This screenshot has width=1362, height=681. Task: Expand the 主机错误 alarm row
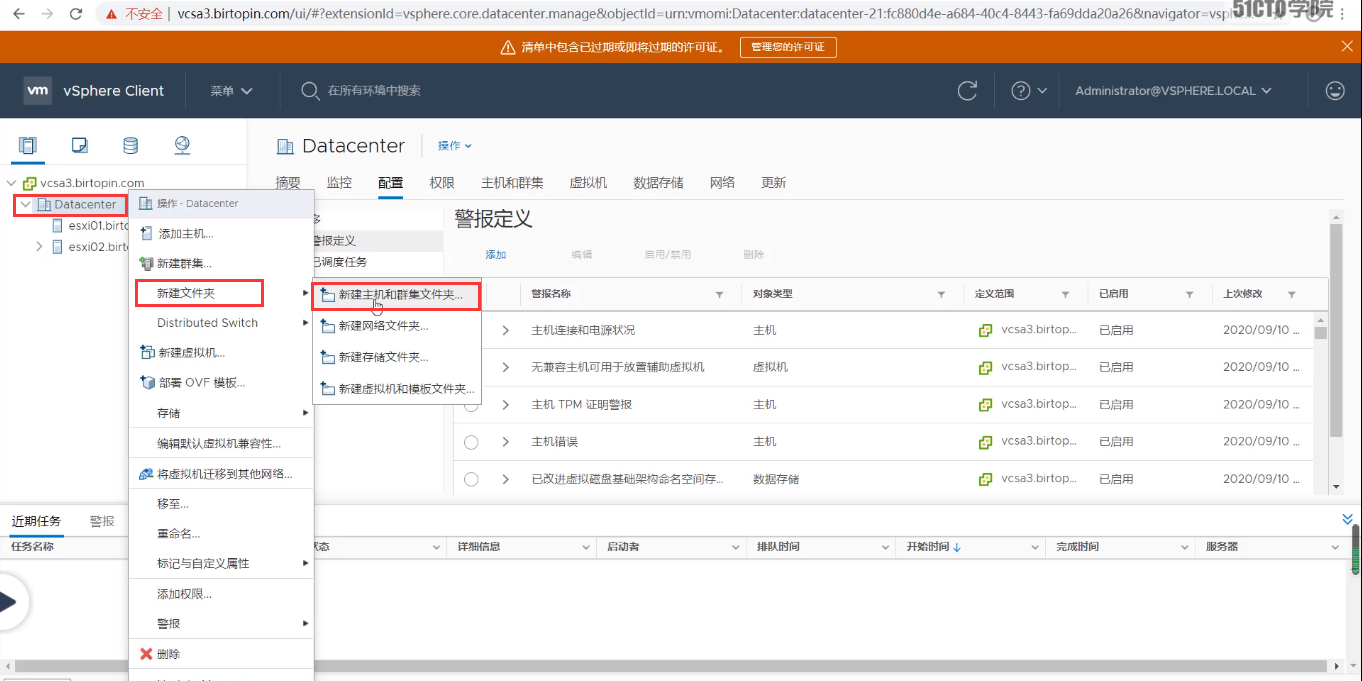coord(506,442)
